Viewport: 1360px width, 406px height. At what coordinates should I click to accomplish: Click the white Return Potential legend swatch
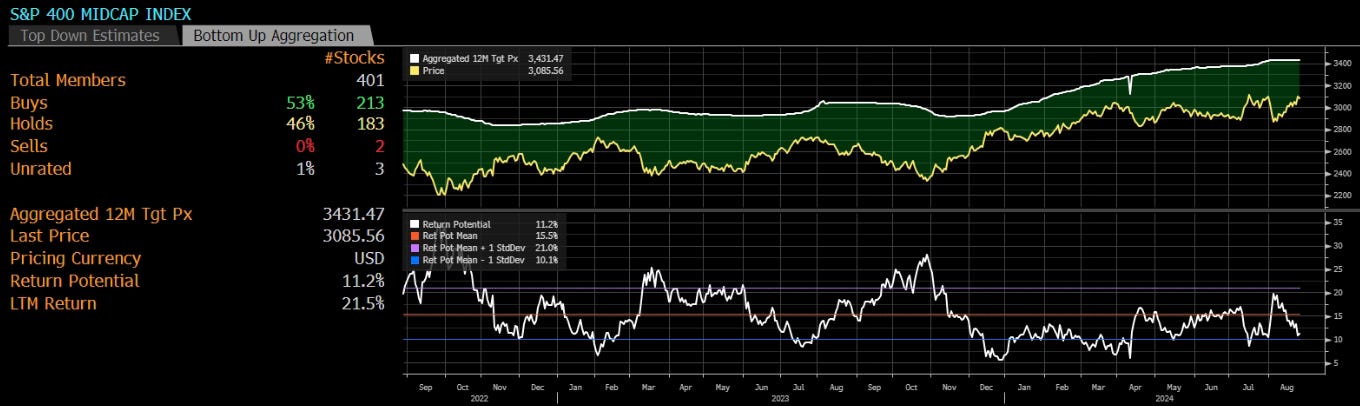414,224
